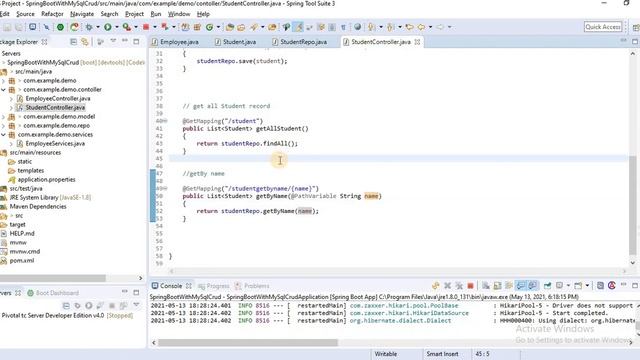This screenshot has width=640, height=360.
Task: Switch to Student.java editor tab
Action: click(239, 42)
